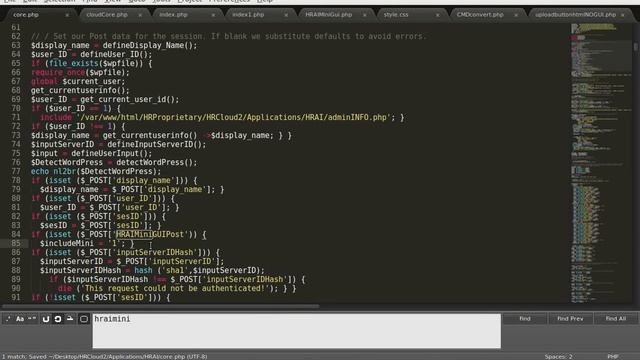The height and width of the screenshot is (360, 640).
Task: Open the Project menu
Action: (x=190, y=2)
